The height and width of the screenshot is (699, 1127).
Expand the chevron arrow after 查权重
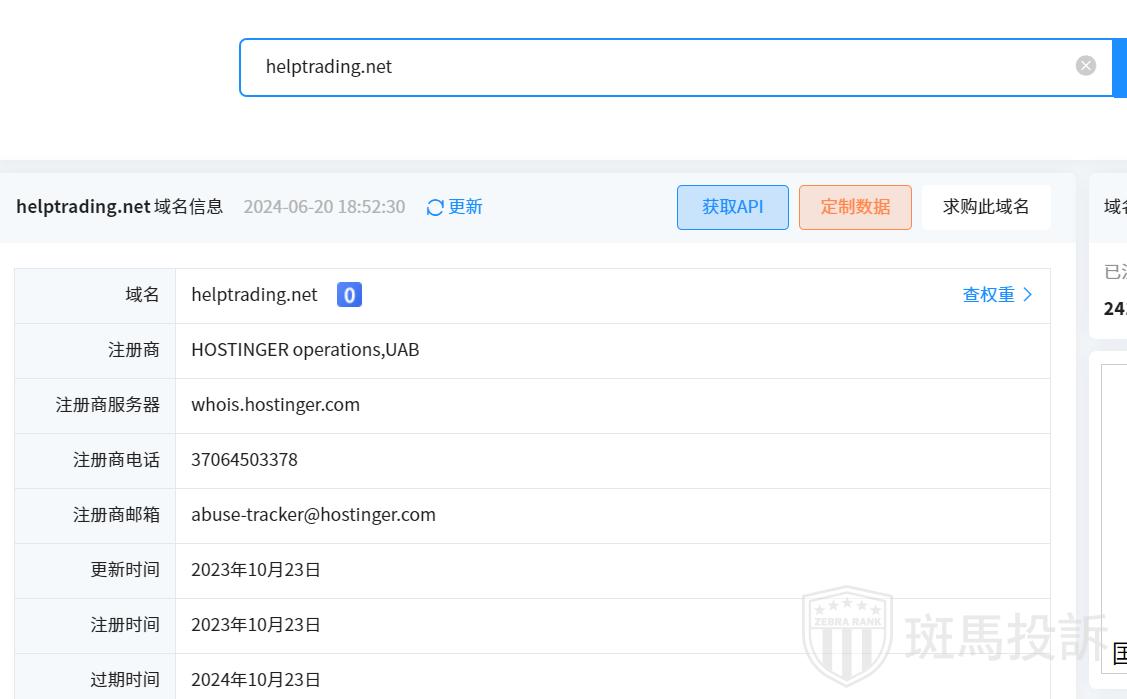pyautogui.click(x=1028, y=295)
